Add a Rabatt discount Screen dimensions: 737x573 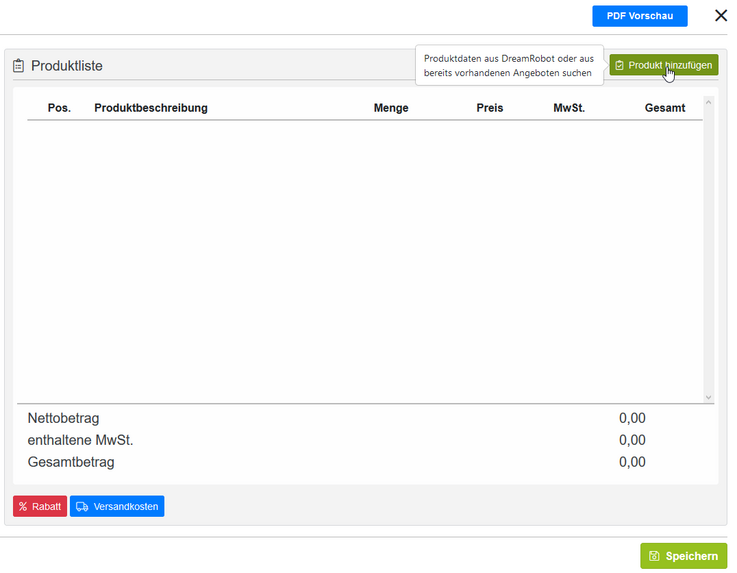pyautogui.click(x=40, y=506)
